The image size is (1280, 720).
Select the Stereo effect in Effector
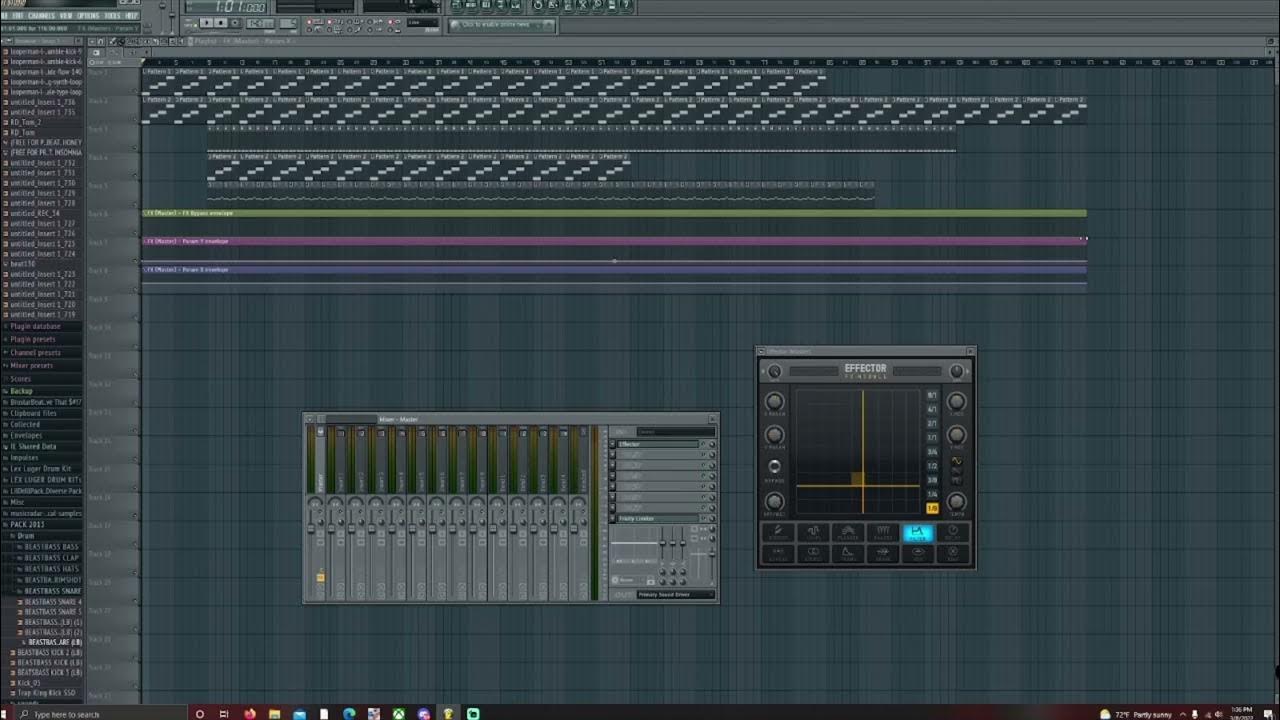coord(814,553)
